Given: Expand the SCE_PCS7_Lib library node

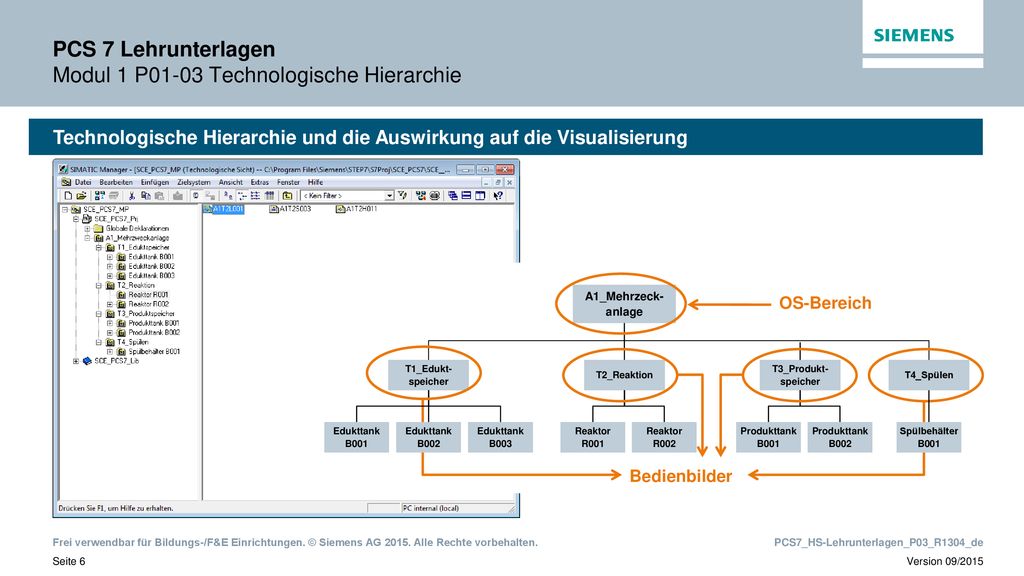Looking at the screenshot, I should coord(76,361).
